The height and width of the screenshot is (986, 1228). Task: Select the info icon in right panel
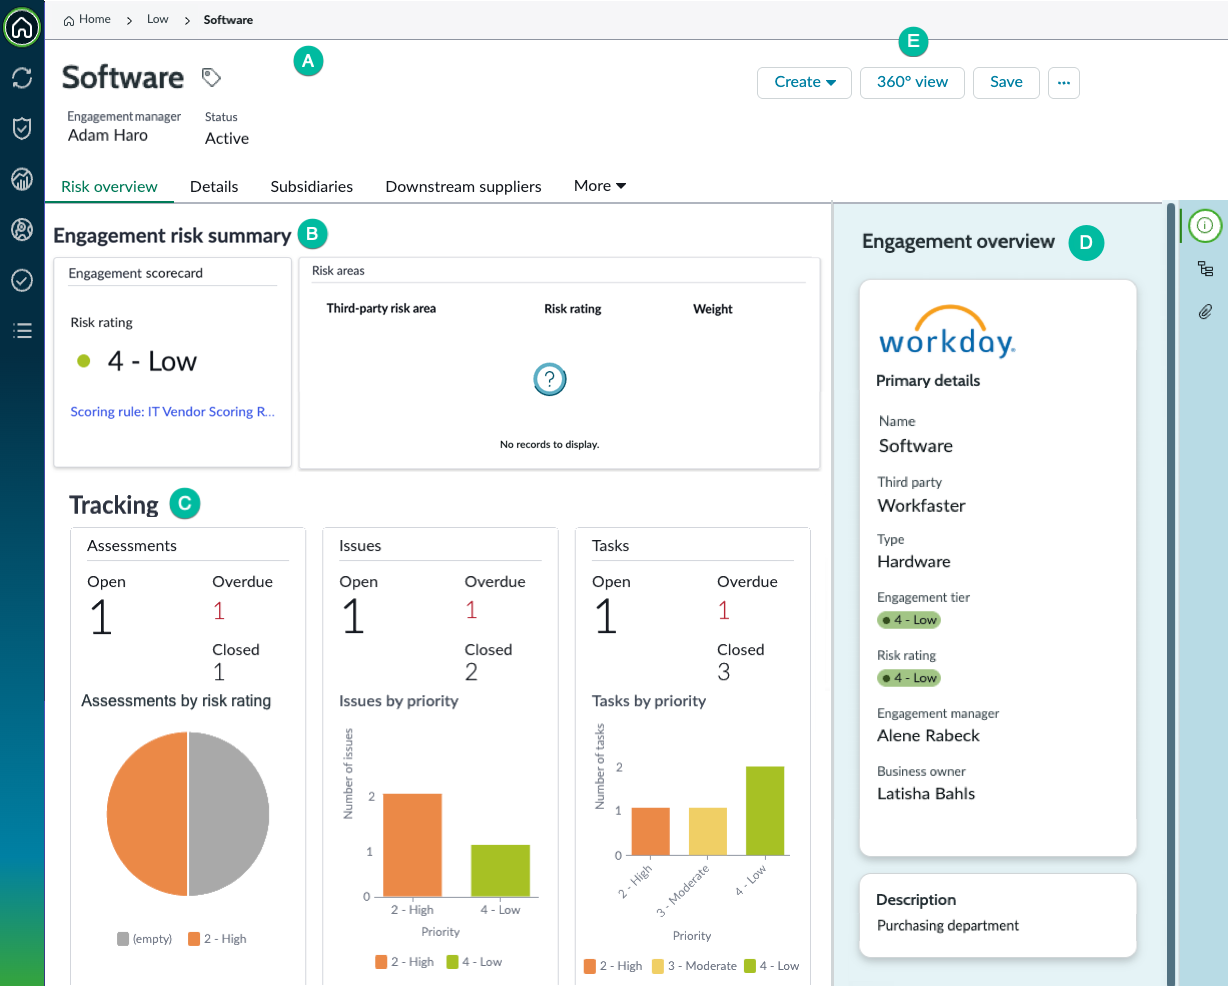coord(1205,226)
